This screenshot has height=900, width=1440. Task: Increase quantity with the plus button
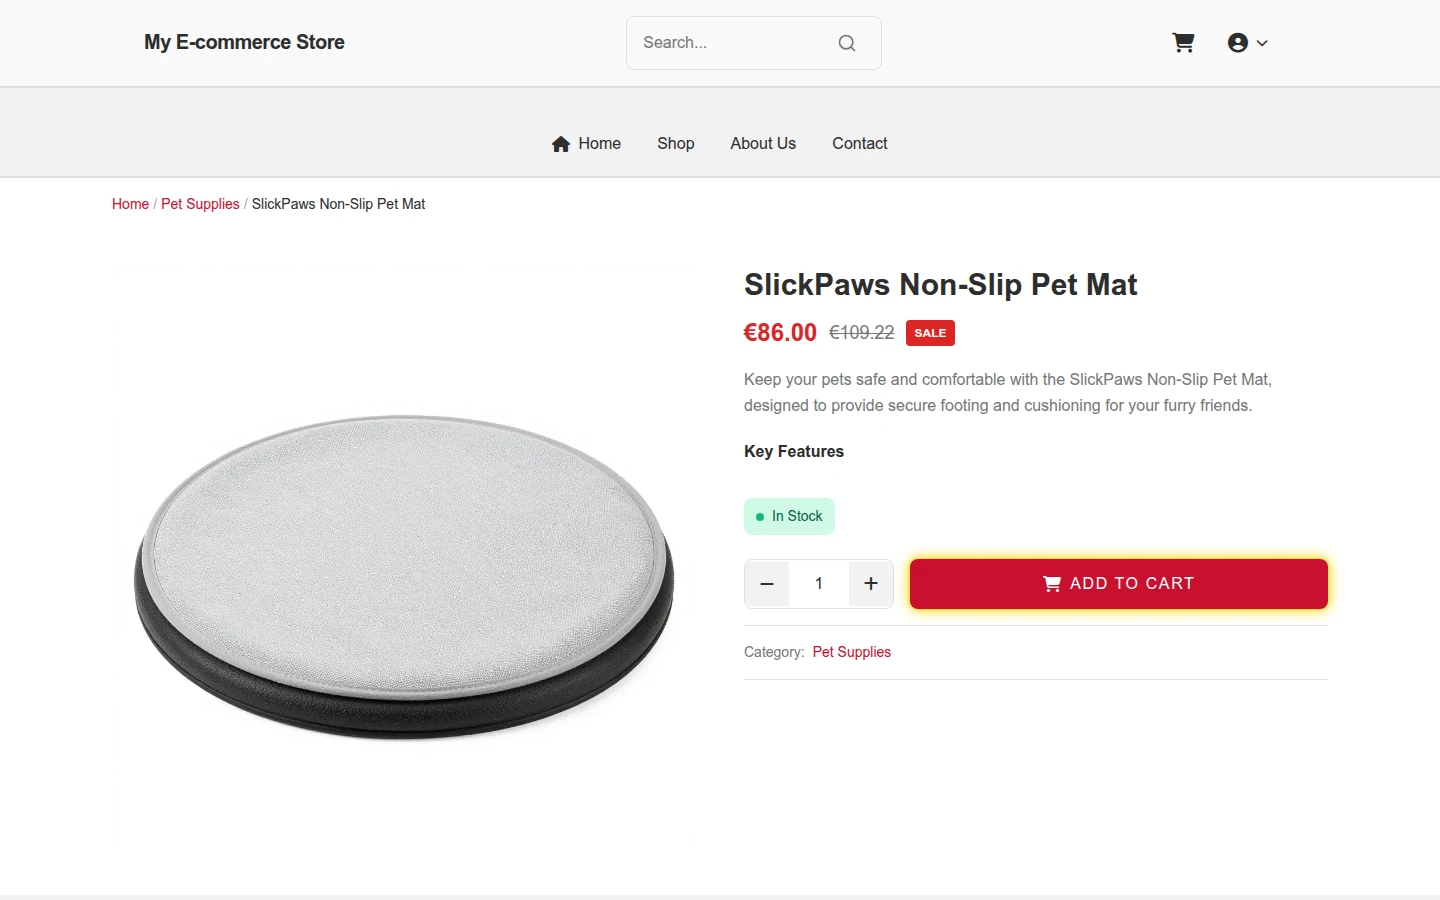[871, 584]
